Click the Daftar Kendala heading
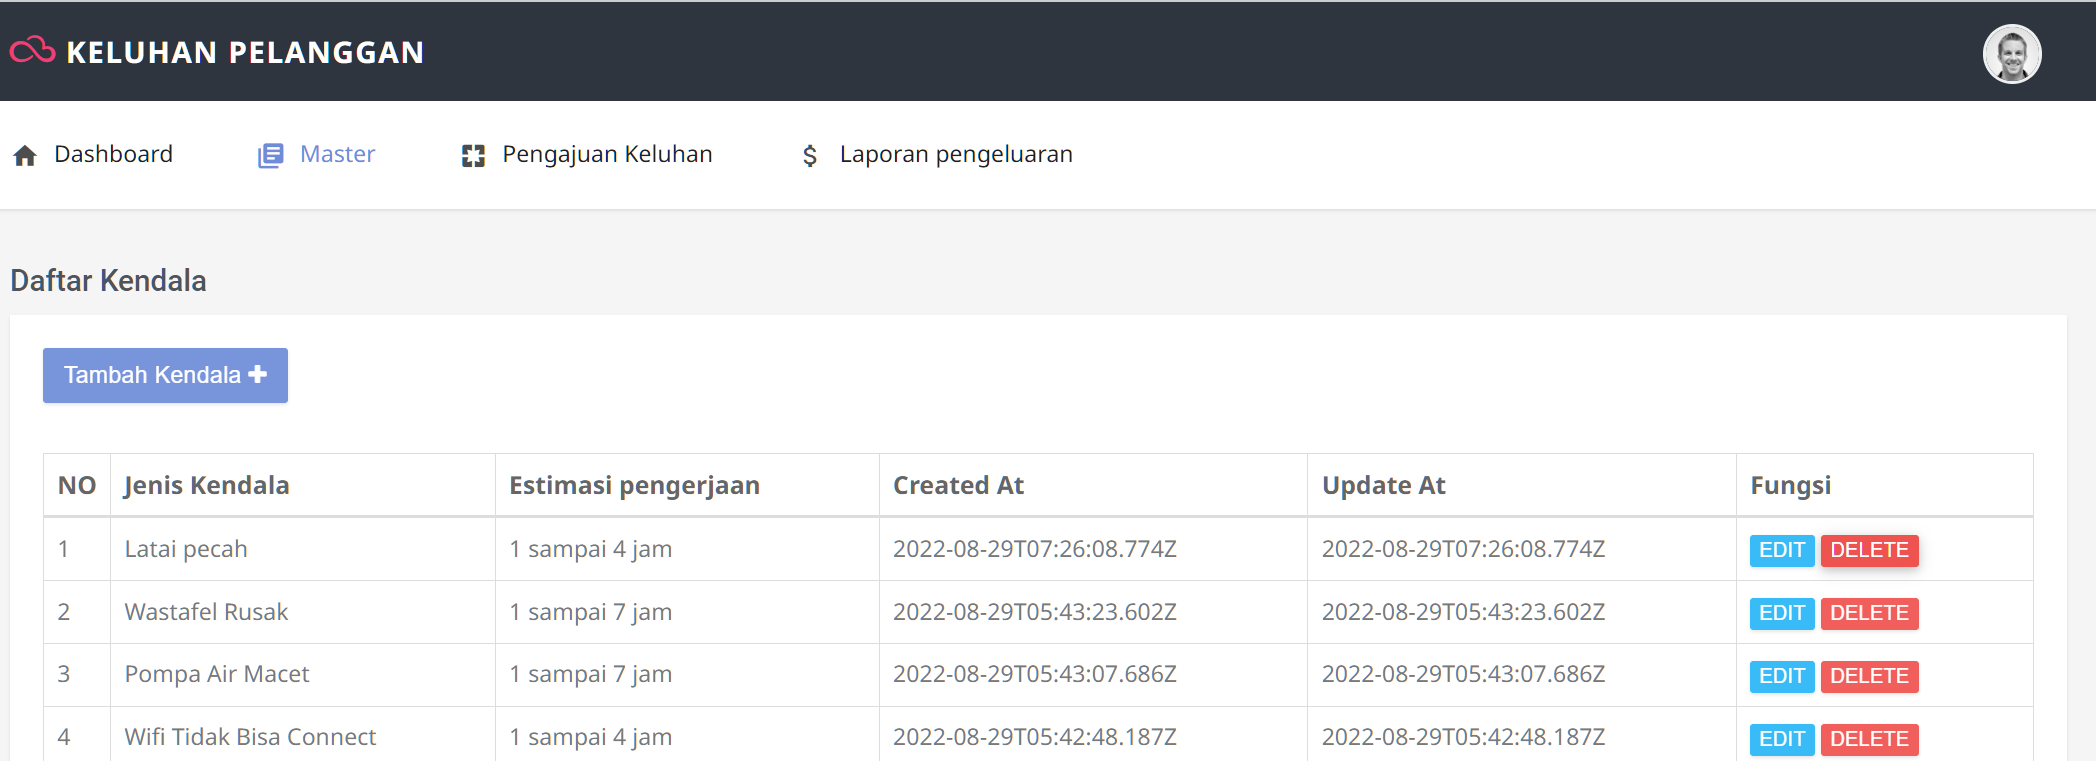The image size is (2096, 761). click(x=108, y=281)
